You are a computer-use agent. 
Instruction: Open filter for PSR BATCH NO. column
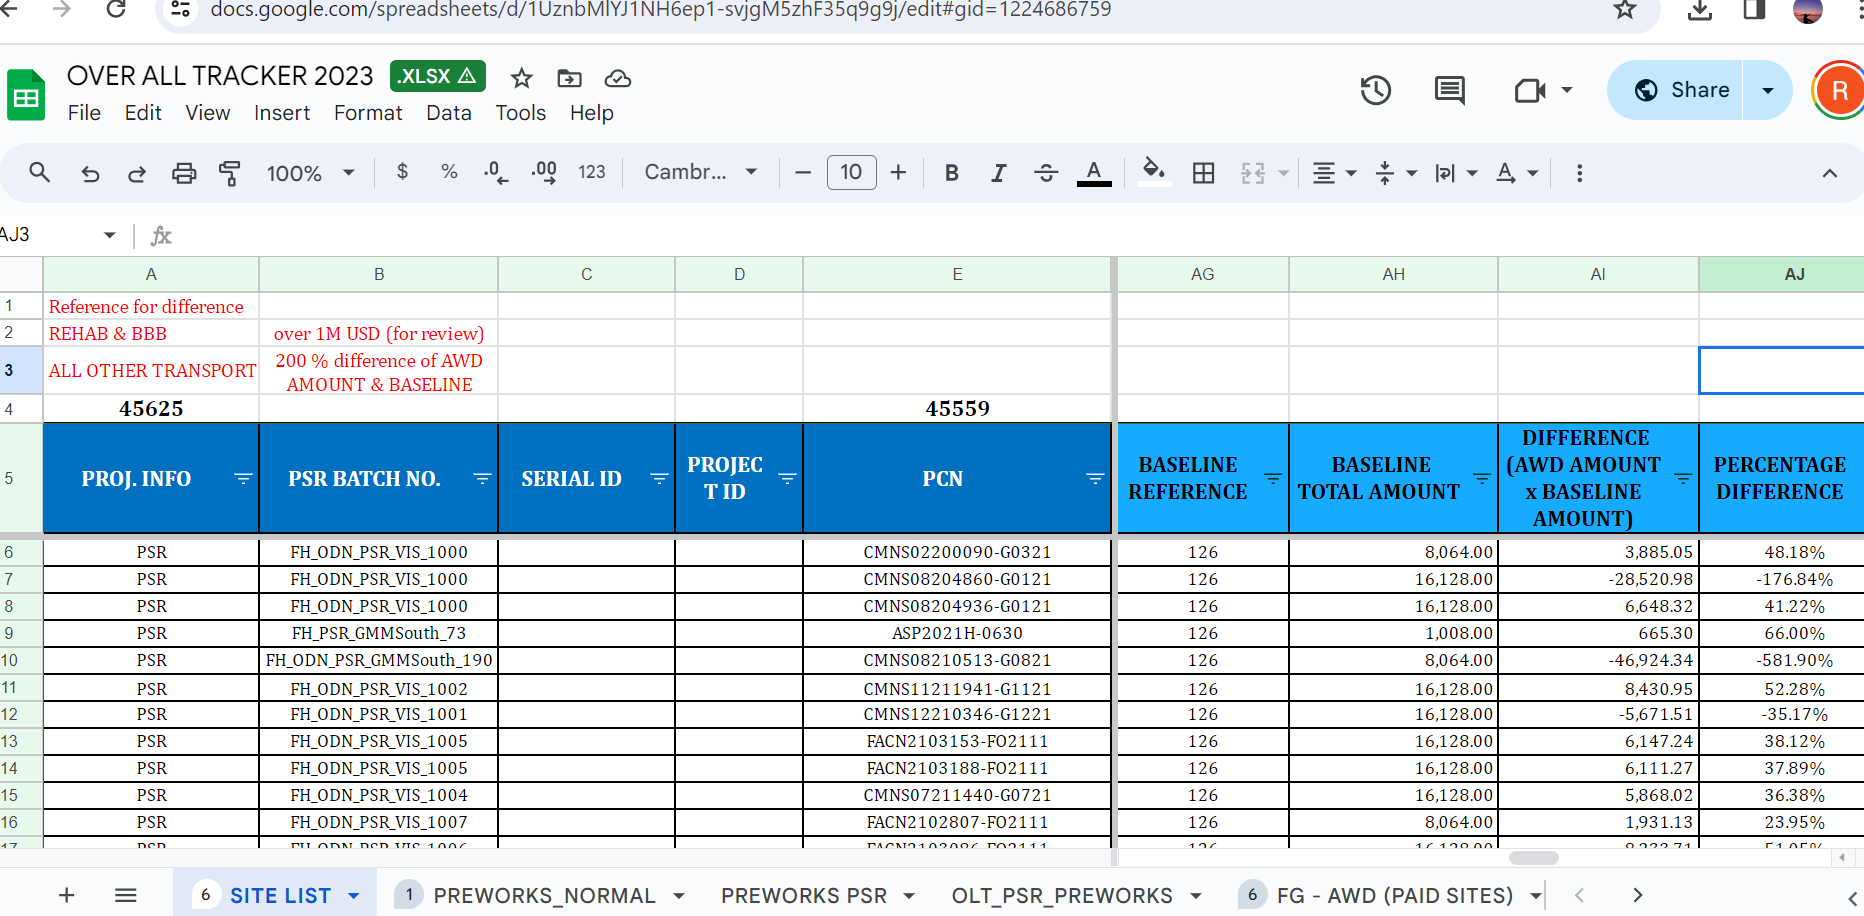pyautogui.click(x=482, y=478)
